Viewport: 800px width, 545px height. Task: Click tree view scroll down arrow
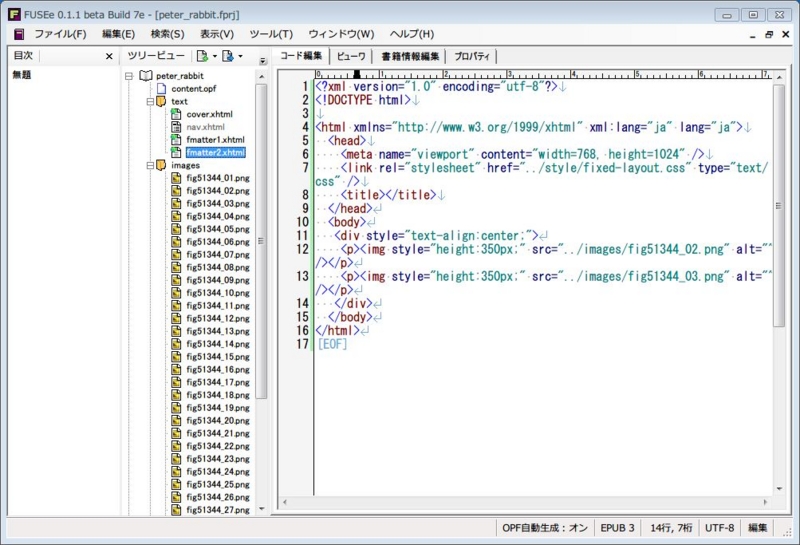[x=262, y=509]
